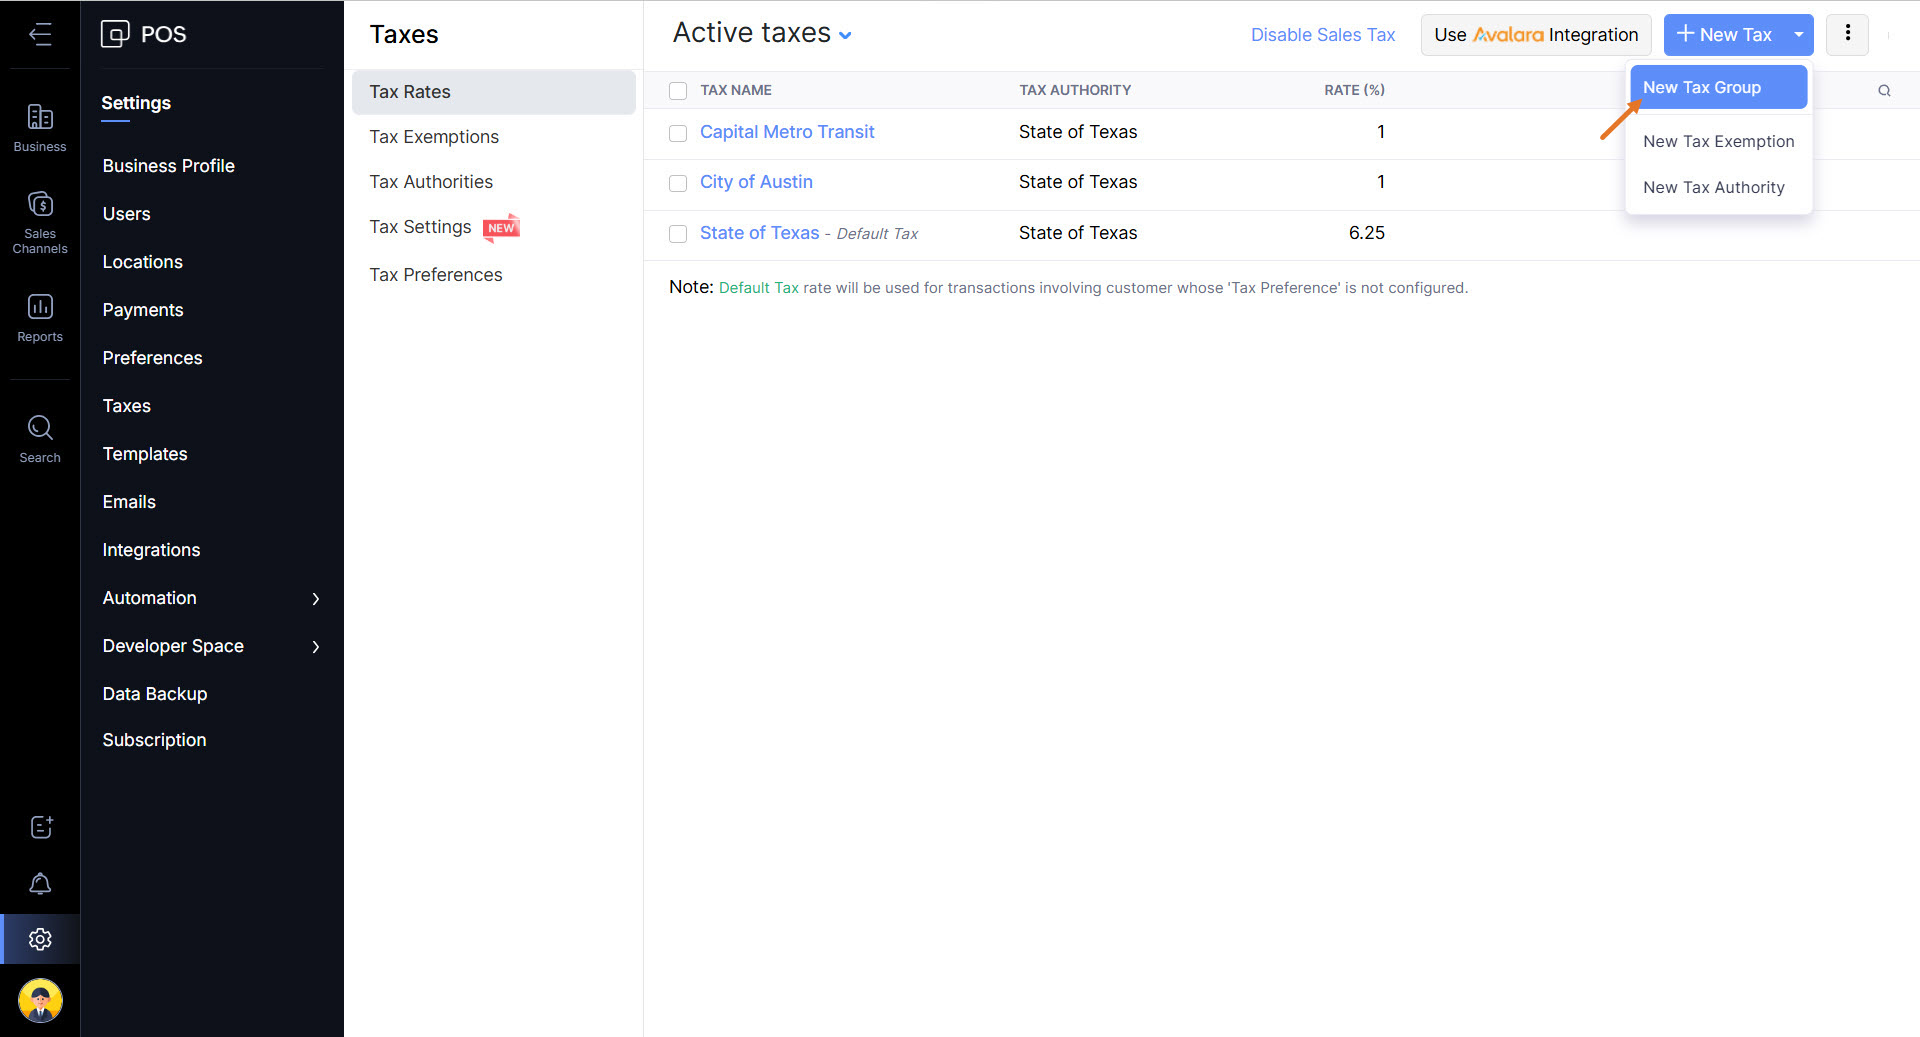This screenshot has height=1037, width=1920.
Task: Select the City of Austin checkbox
Action: point(678,183)
